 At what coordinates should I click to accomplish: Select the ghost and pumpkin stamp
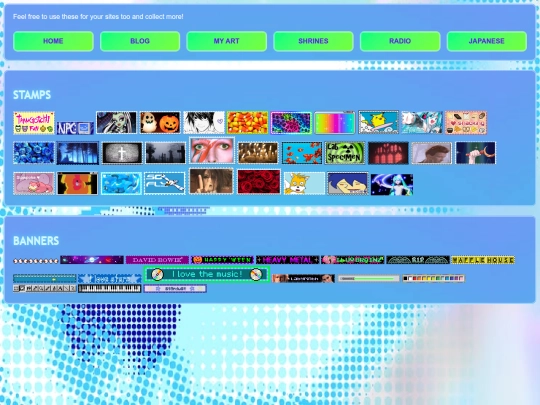coord(160,122)
